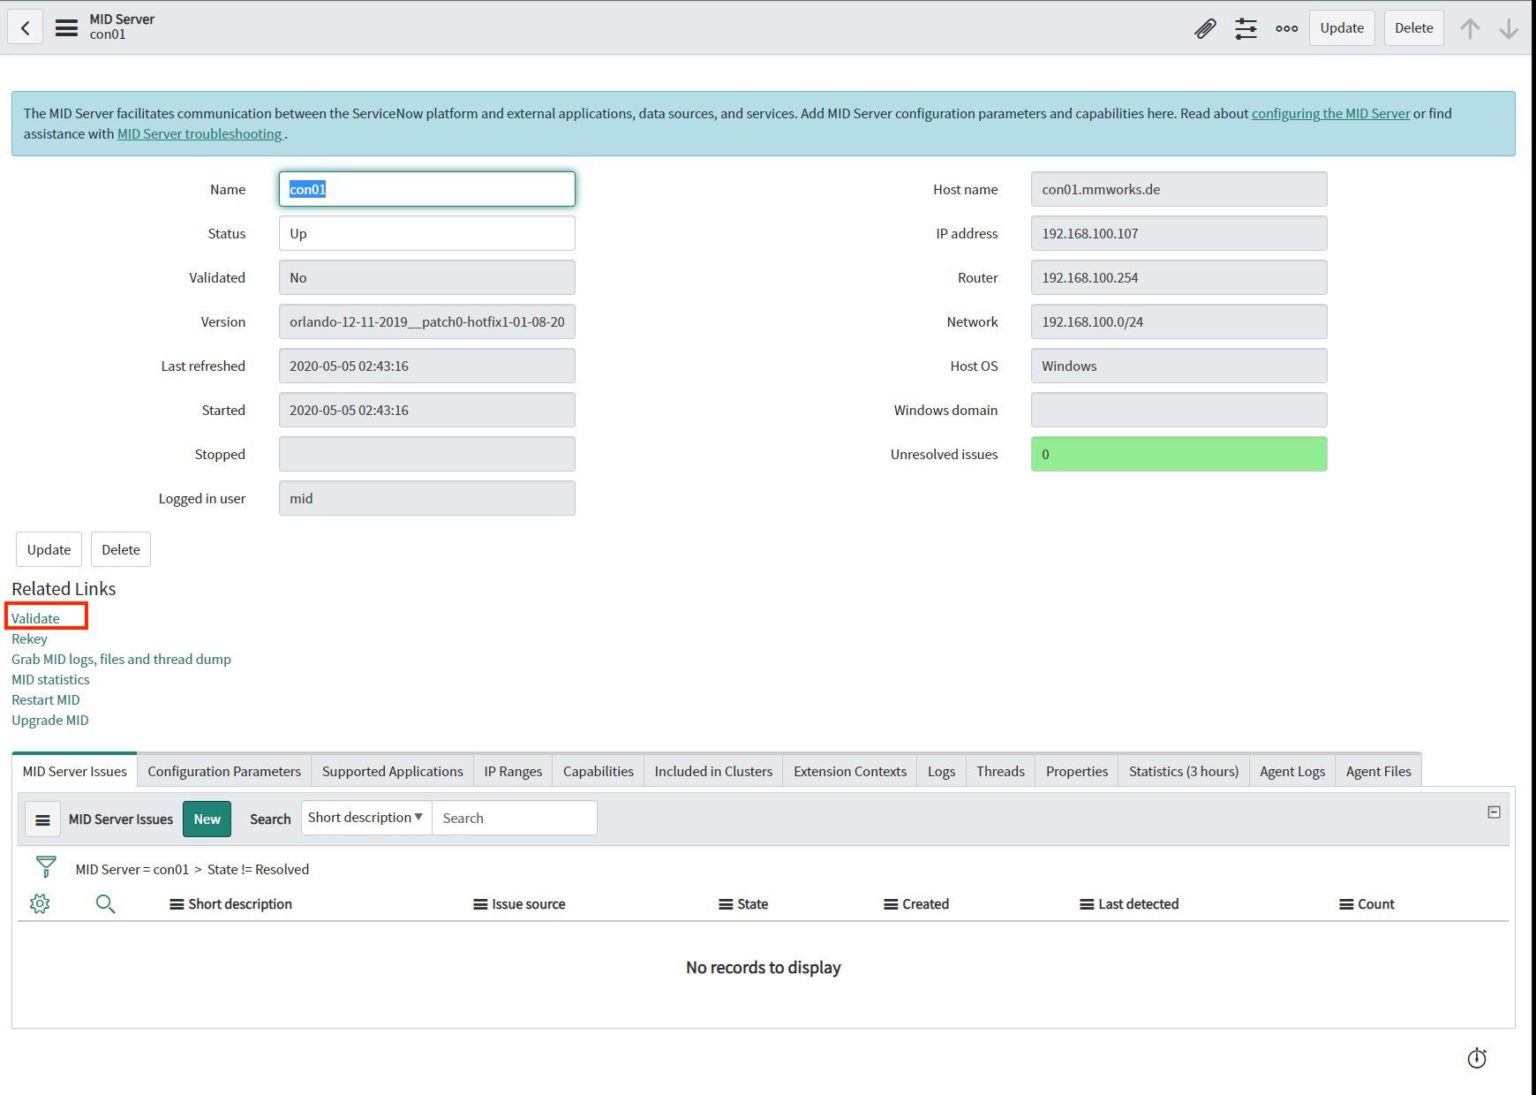Click the Update button below the form
This screenshot has width=1536, height=1095.
(47, 549)
